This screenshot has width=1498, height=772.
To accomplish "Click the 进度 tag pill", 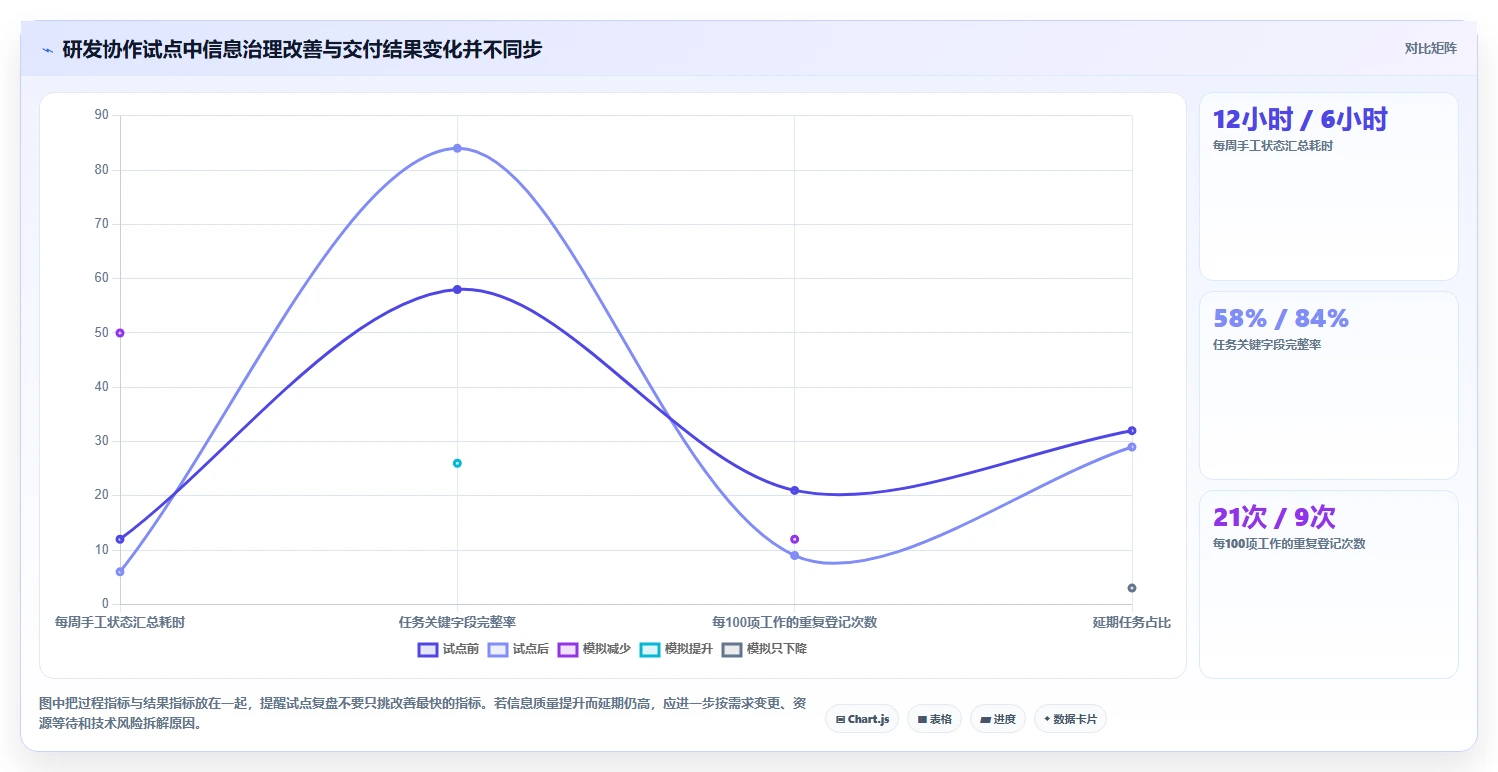I will click(998, 719).
